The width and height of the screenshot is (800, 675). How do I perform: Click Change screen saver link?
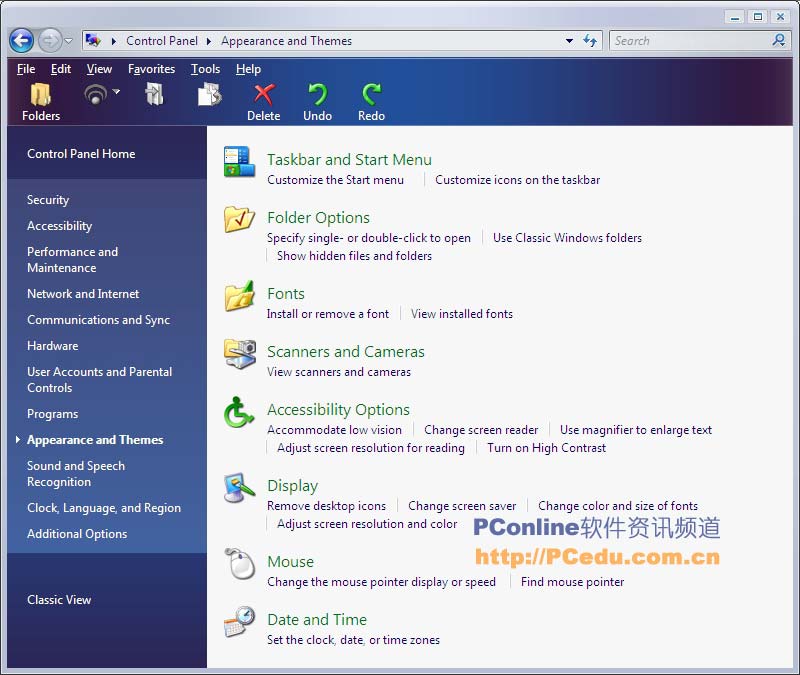462,506
